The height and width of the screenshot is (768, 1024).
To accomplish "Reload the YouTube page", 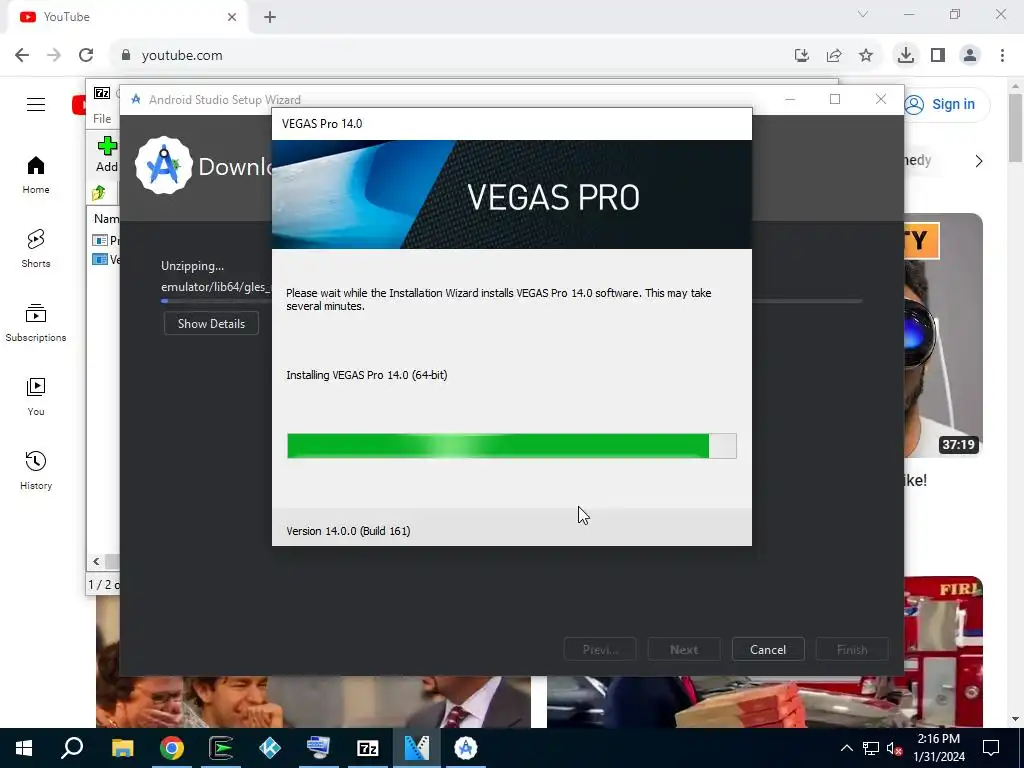I will coord(86,55).
